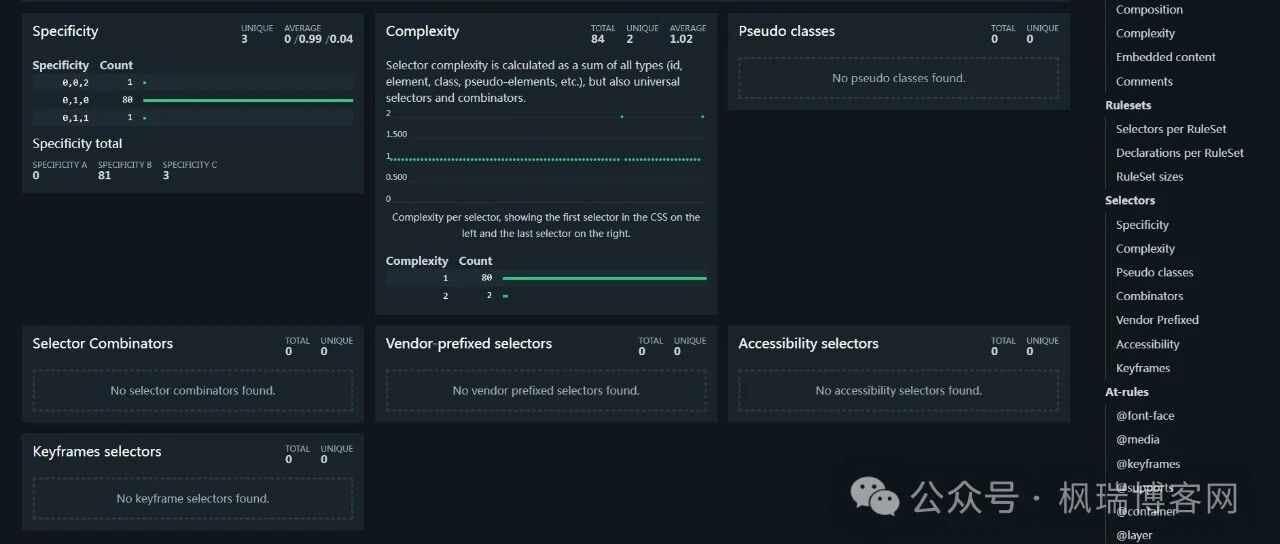Viewport: 1280px width, 544px height.
Task: Select Combinators in the sidebar navigation
Action: click(1149, 296)
